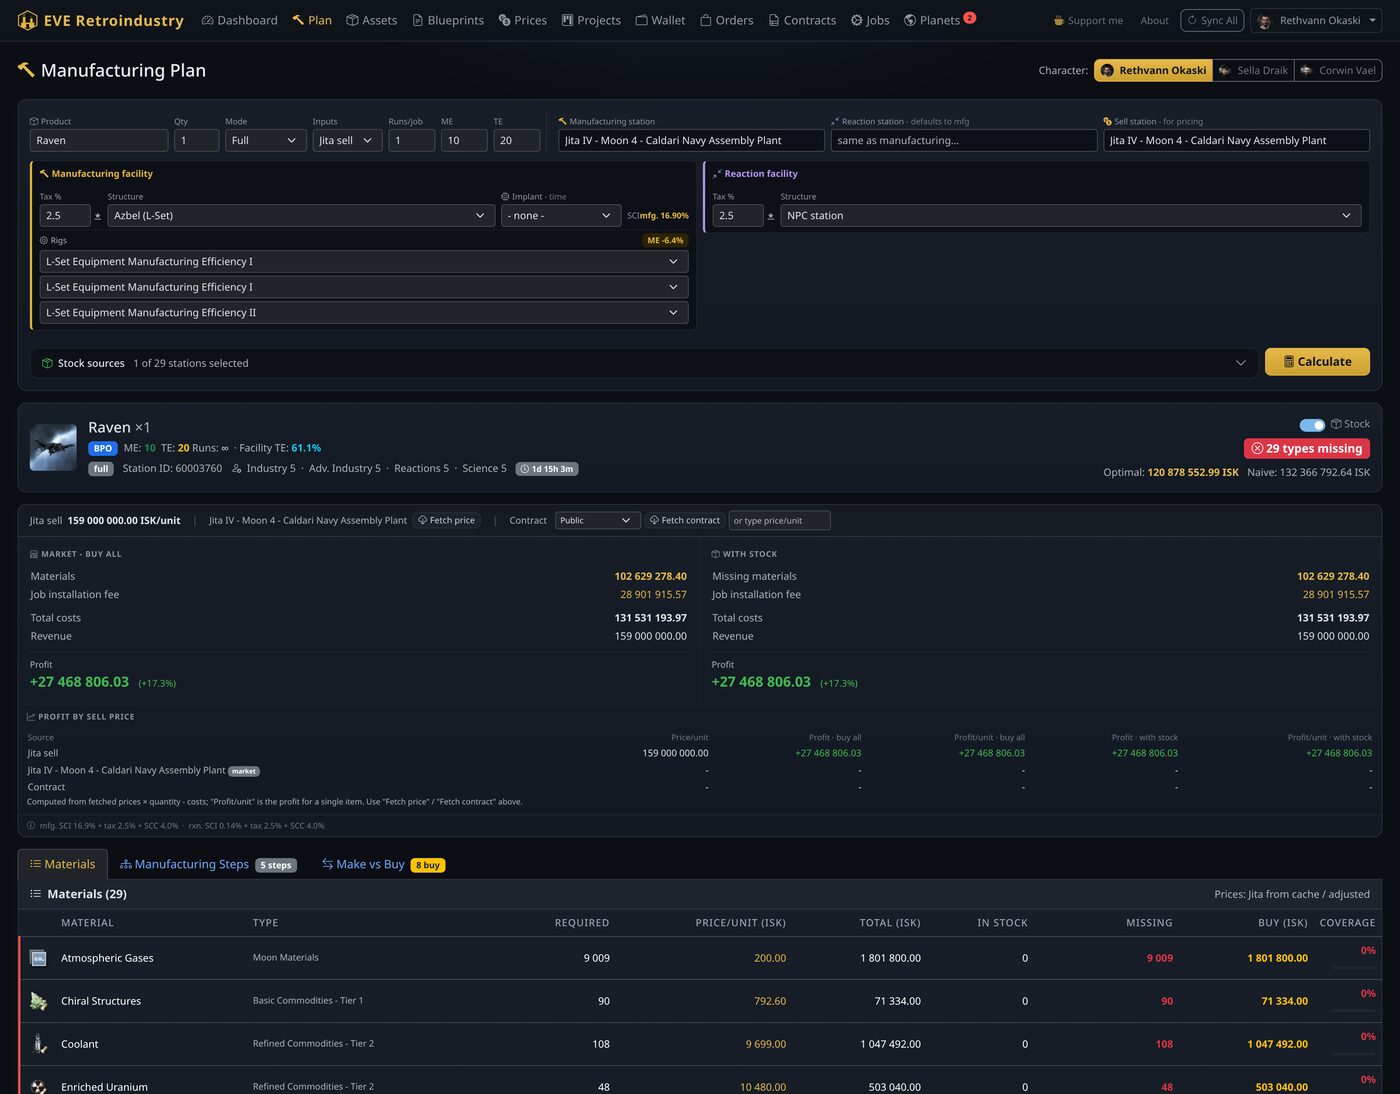Click the market badge beside Jita IV row
The image size is (1400, 1094).
coord(244,771)
